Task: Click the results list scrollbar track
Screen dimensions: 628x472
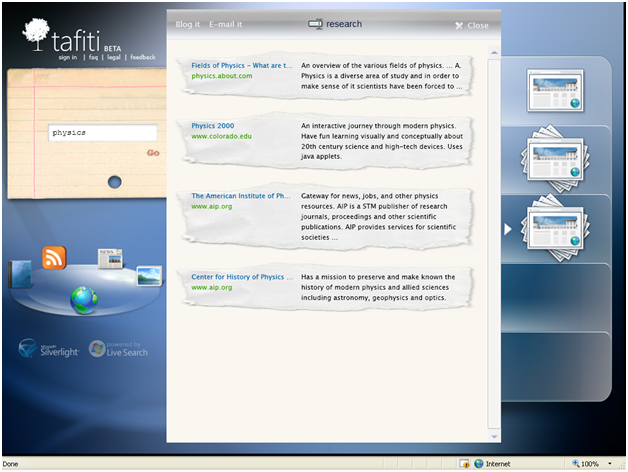Action: point(494,244)
